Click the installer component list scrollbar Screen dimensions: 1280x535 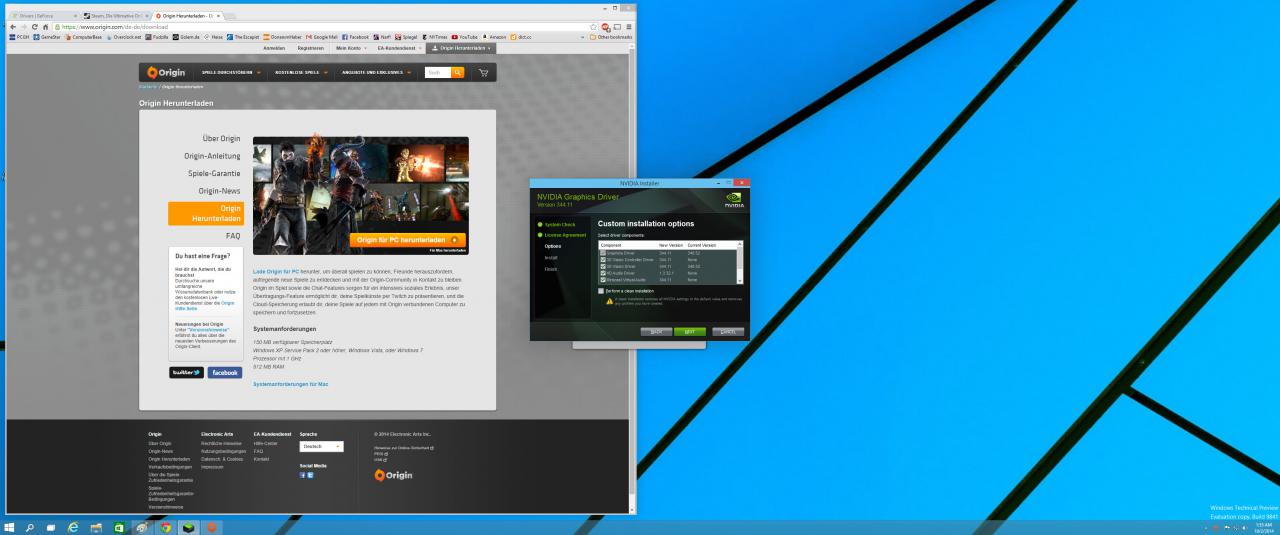click(x=740, y=263)
